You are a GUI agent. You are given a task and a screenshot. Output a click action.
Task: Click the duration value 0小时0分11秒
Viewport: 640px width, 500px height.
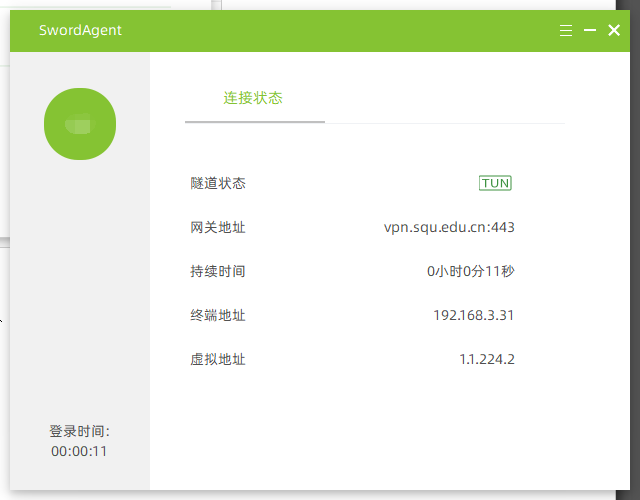coord(470,271)
